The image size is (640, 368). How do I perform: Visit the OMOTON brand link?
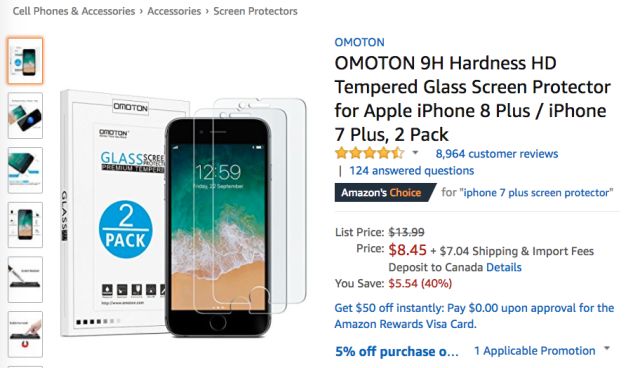tap(359, 42)
